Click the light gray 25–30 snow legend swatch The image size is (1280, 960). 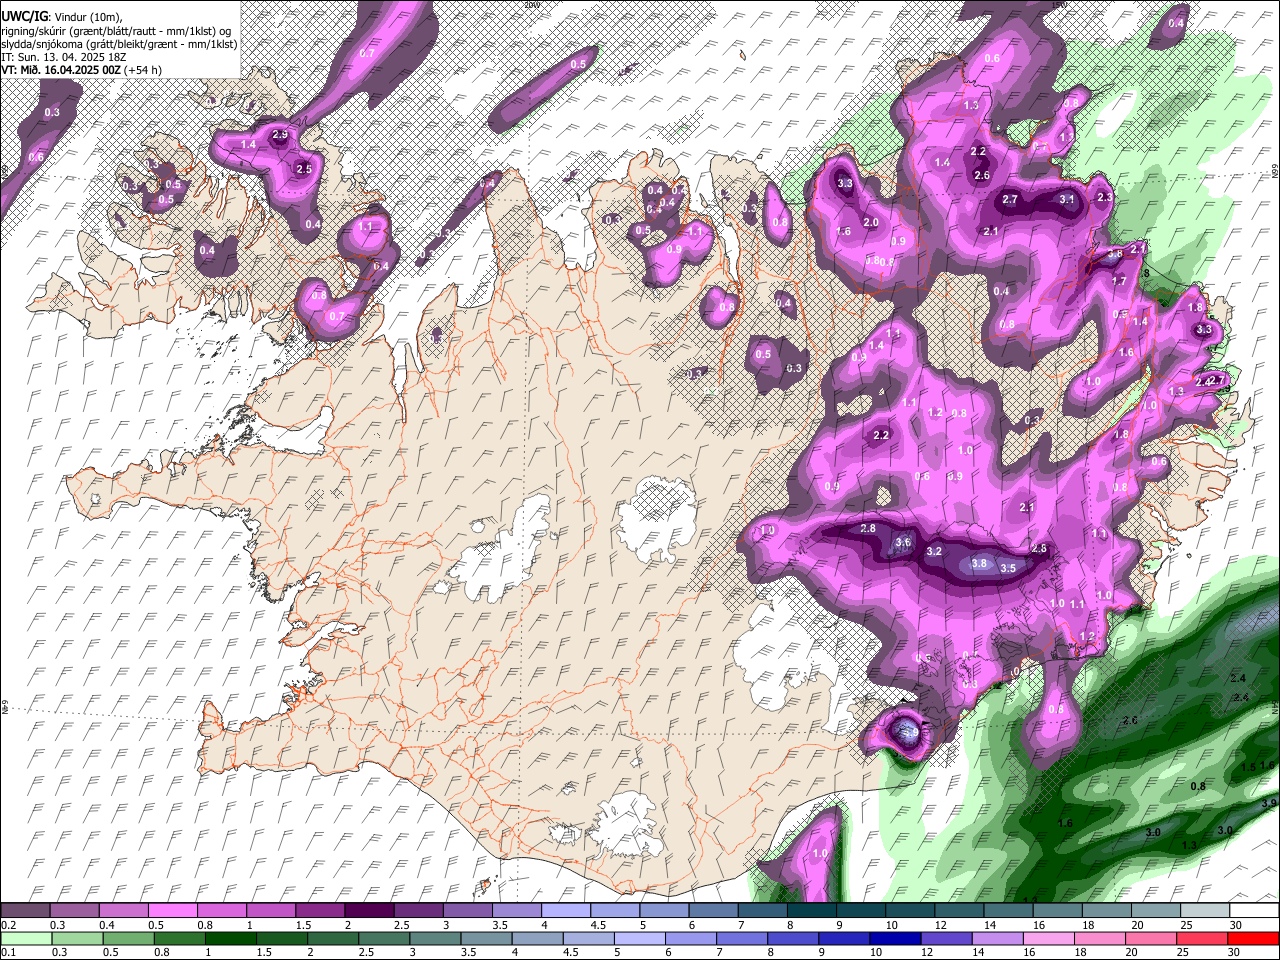coord(1204,910)
